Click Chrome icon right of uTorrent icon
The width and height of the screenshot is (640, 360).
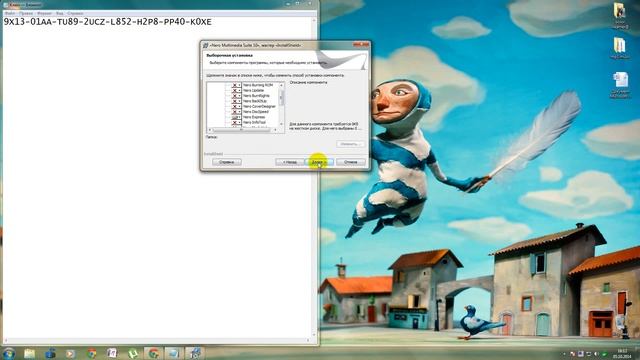pos(153,353)
